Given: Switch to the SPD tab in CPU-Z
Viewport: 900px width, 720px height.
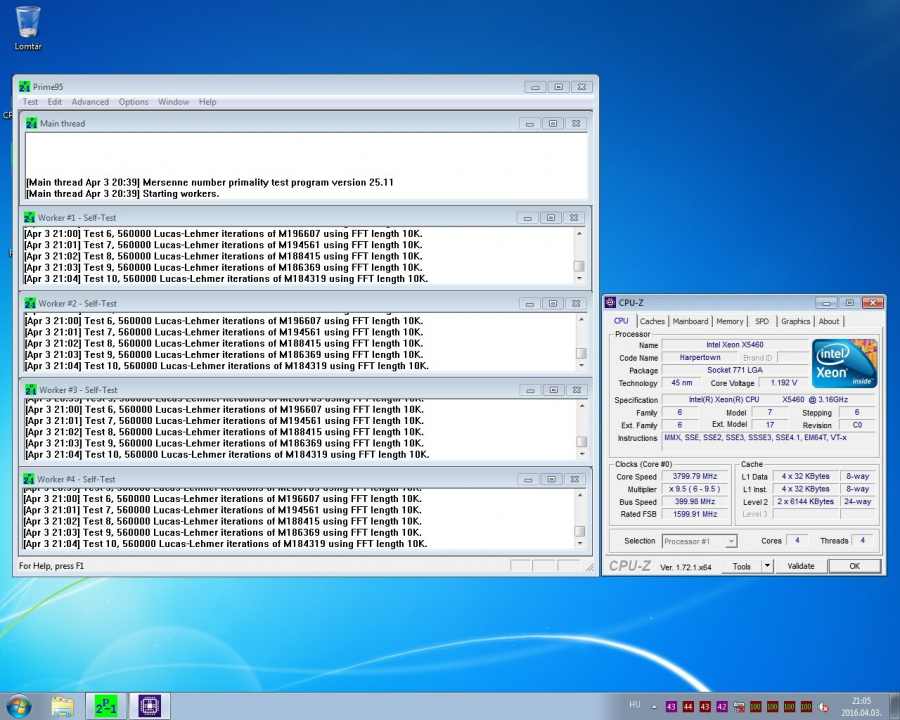Looking at the screenshot, I should (x=762, y=322).
